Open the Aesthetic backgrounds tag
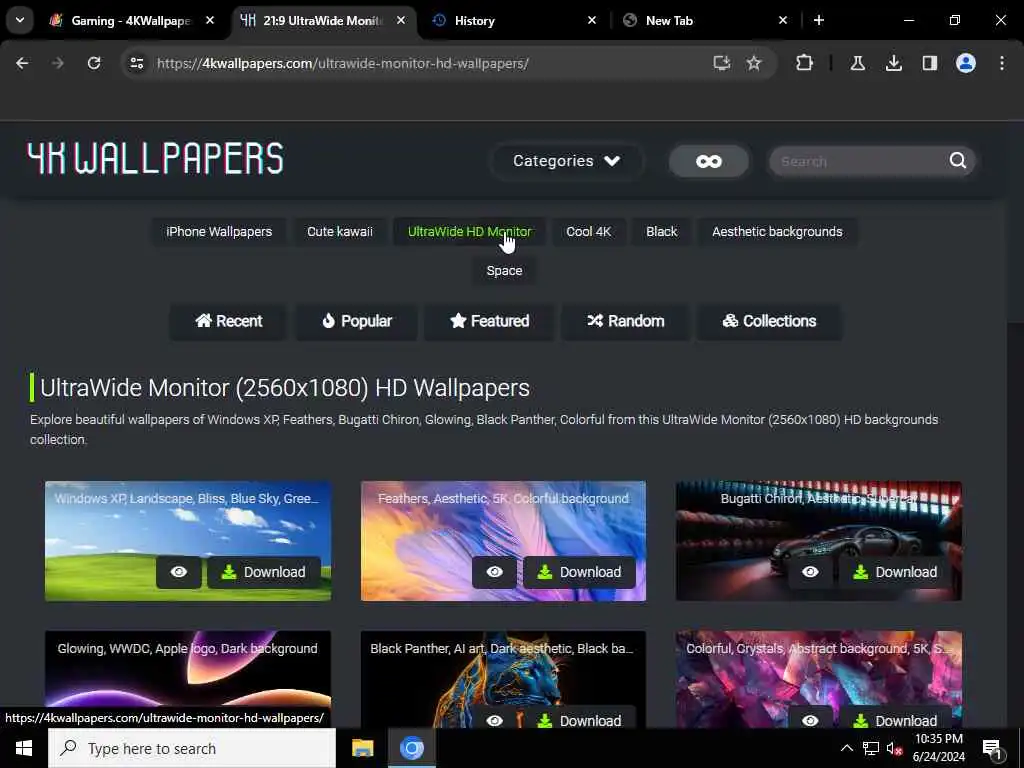Screen dimensions: 1024x768 click(x=777, y=232)
